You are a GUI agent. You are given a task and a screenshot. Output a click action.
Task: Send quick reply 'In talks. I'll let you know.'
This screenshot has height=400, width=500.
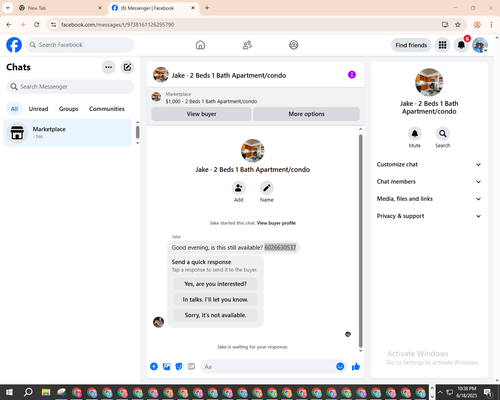[x=215, y=300]
